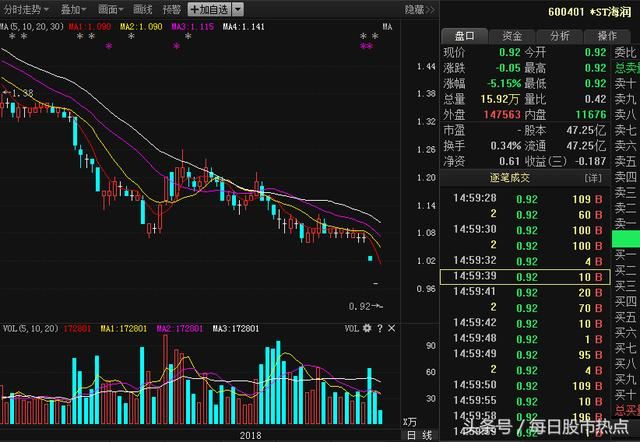The image size is (640, 442).
Task: Select the 14:59:32 trade row
Action: click(x=525, y=261)
